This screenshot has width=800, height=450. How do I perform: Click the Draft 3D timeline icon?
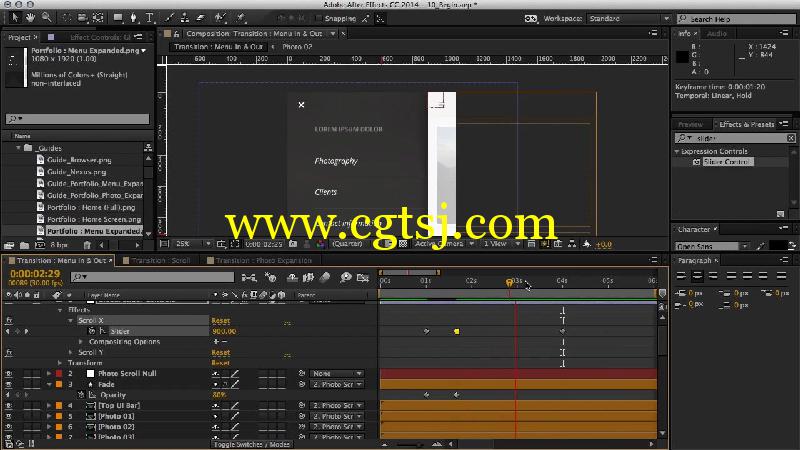click(271, 278)
